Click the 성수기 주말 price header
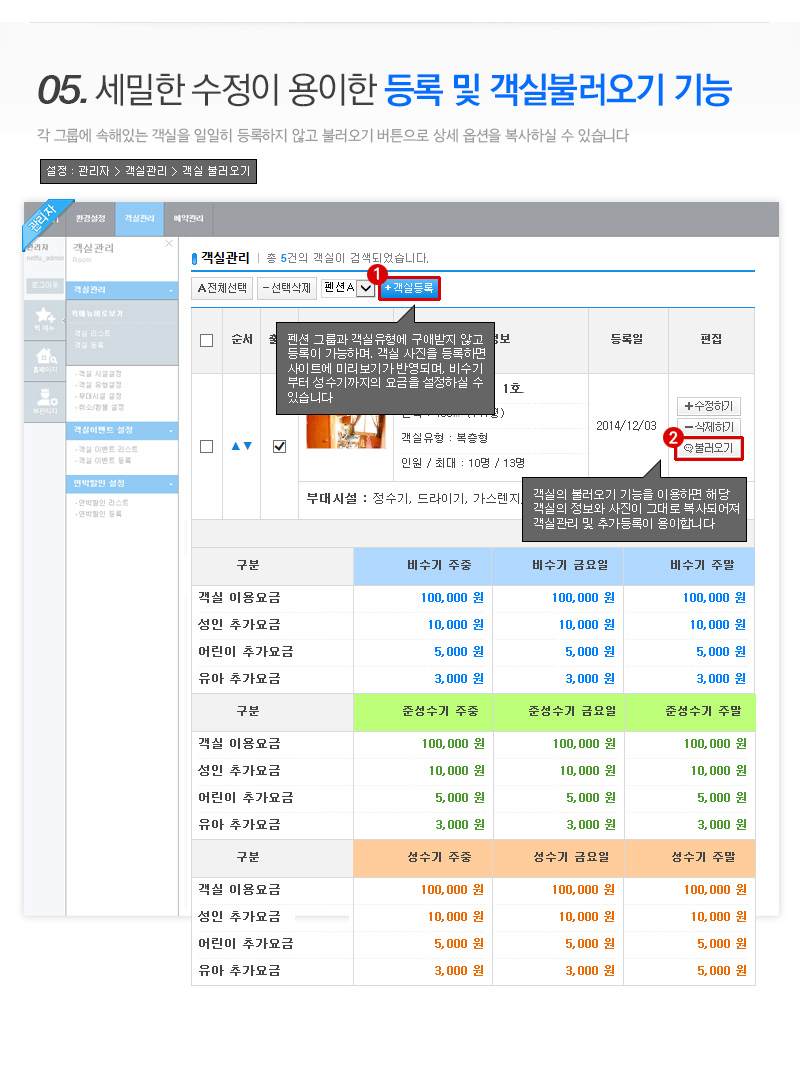This screenshot has width=800, height=1069. coord(689,858)
